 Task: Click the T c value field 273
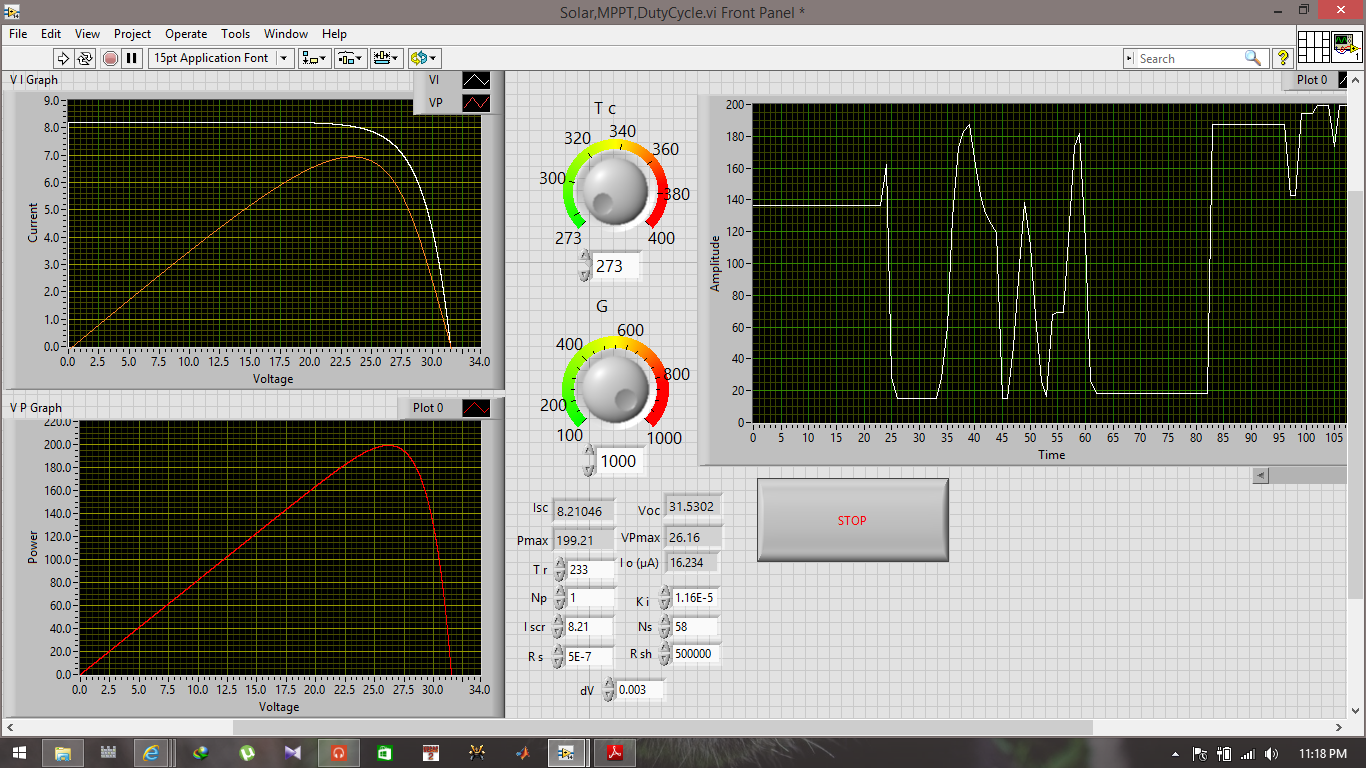click(616, 266)
